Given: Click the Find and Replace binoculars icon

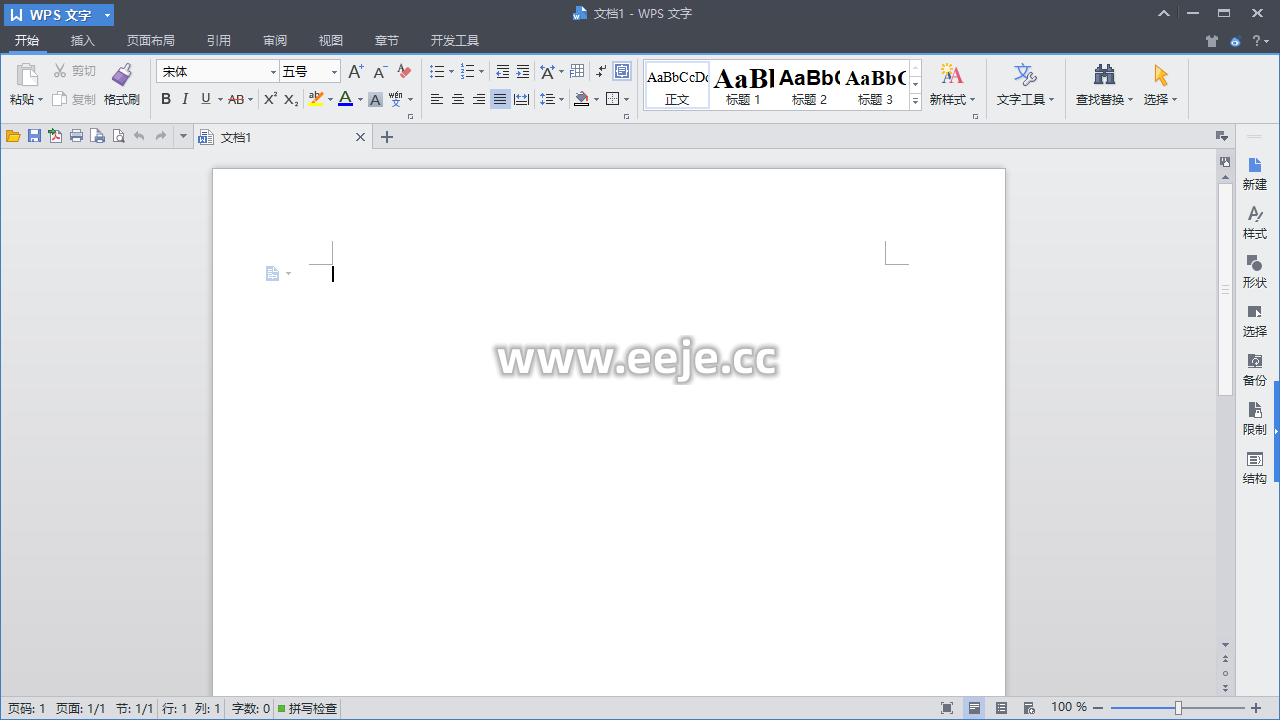Looking at the screenshot, I should click(1104, 76).
